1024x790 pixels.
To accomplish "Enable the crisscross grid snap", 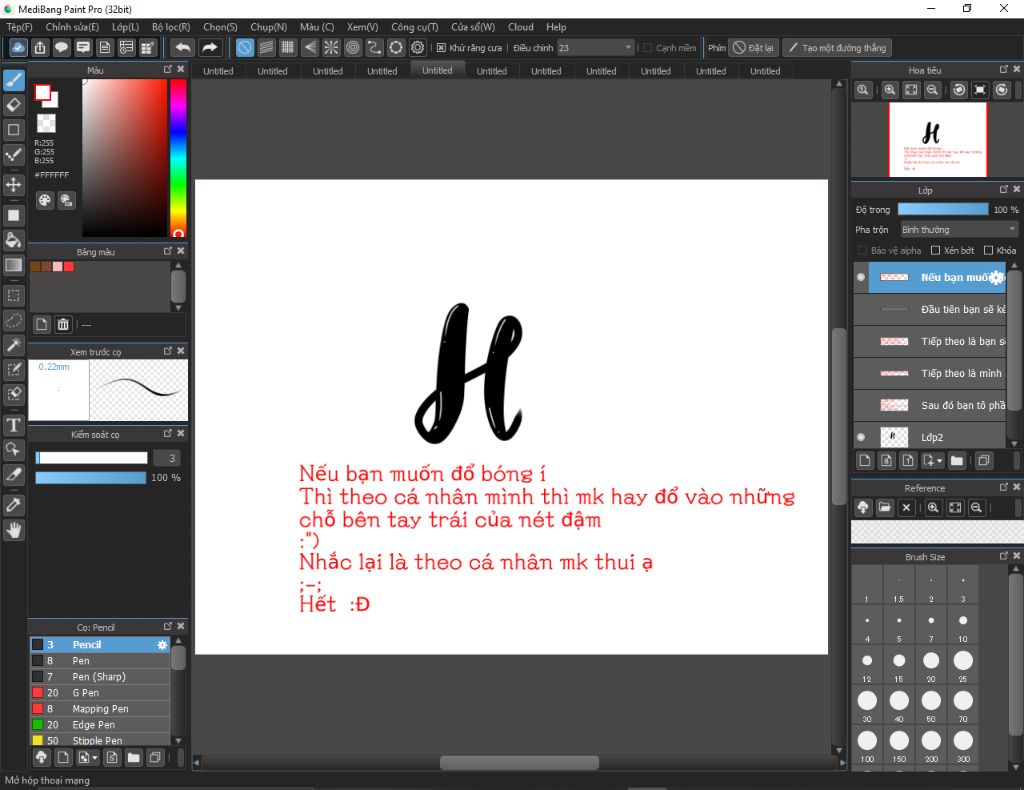I will (287, 48).
